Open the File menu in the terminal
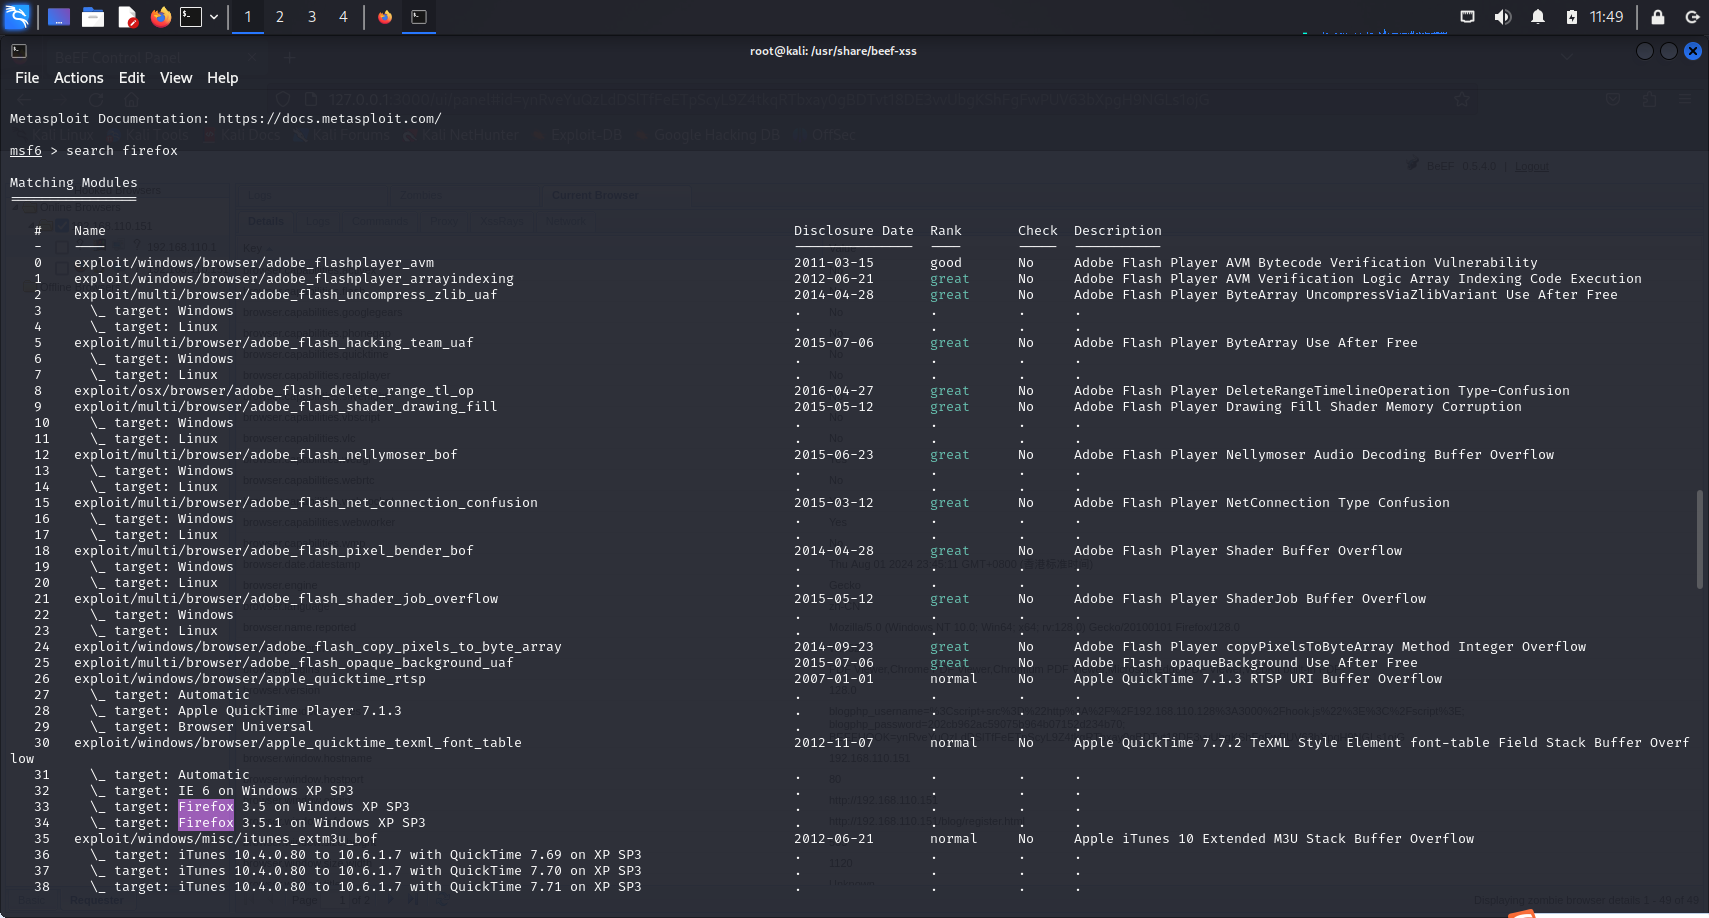This screenshot has height=918, width=1709. point(26,77)
